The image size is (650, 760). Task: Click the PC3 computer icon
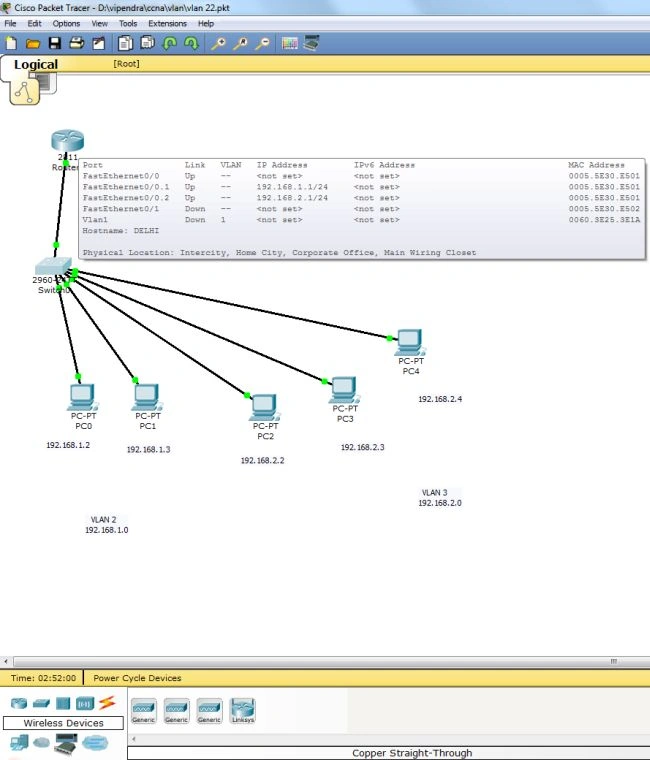345,390
